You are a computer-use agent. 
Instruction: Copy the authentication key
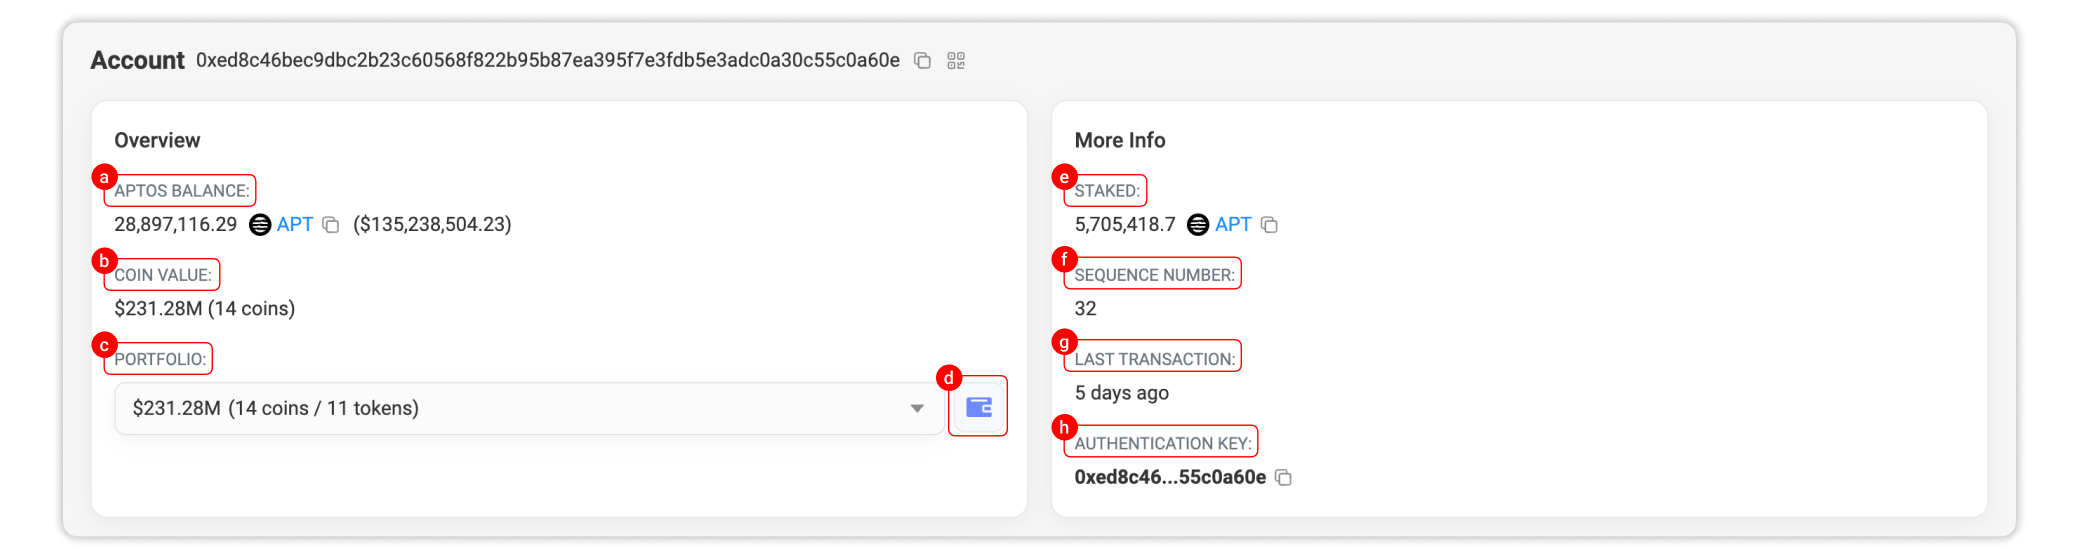(x=1284, y=478)
